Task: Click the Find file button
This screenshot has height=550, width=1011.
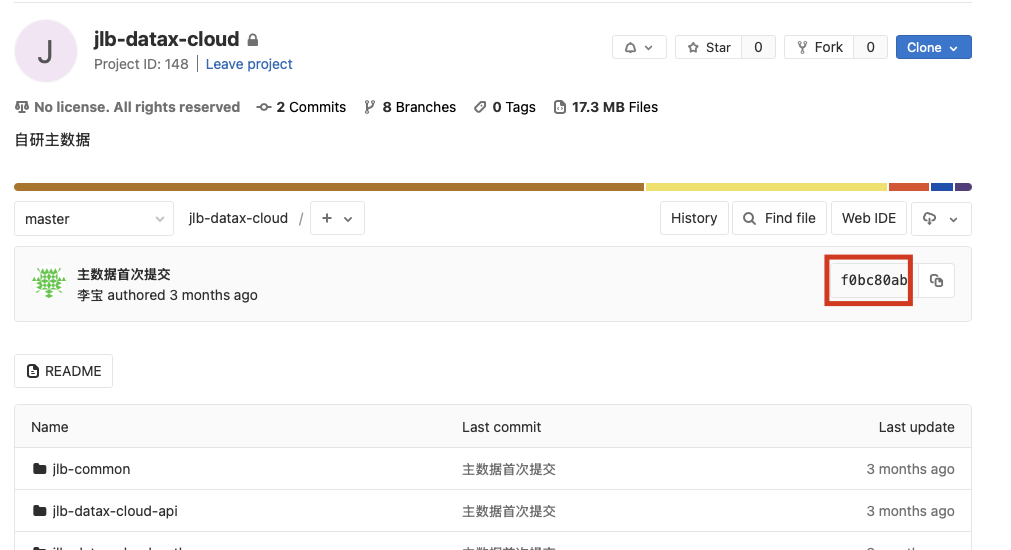Action: coord(779,219)
